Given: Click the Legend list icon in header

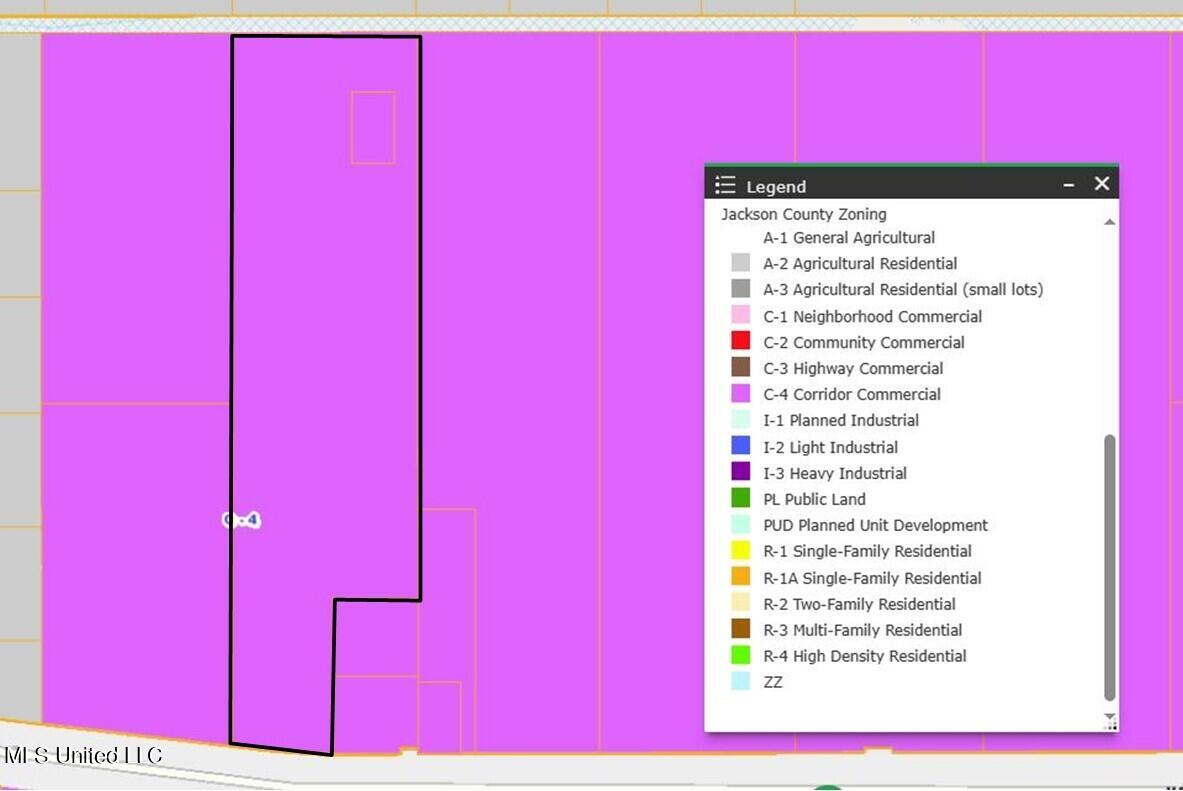Looking at the screenshot, I should coord(725,185).
